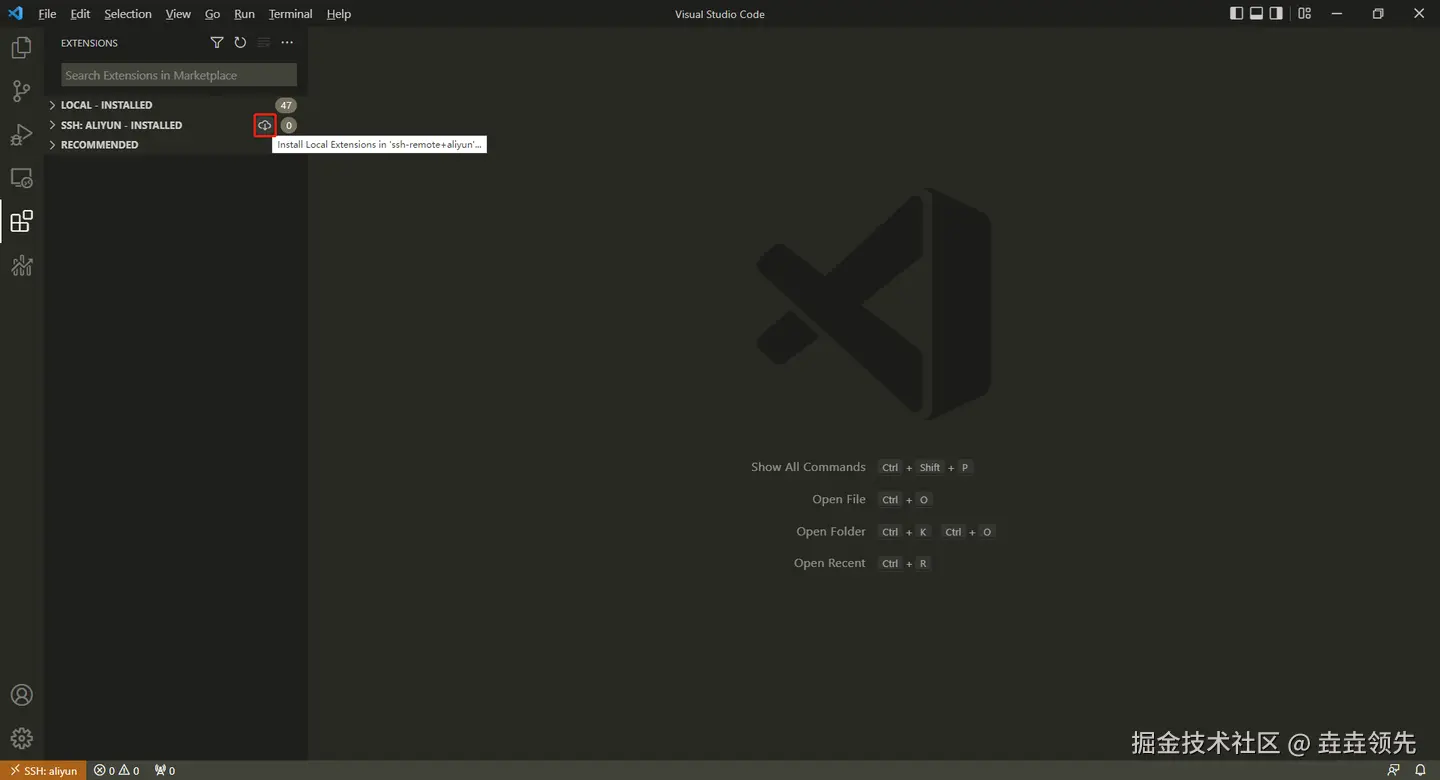1440x780 pixels.
Task: Open the Terminal menu
Action: click(290, 14)
